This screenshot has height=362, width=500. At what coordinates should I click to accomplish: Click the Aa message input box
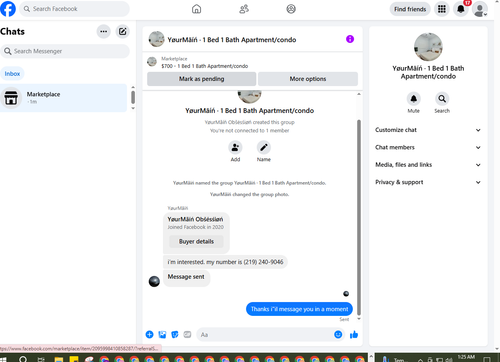(x=265, y=335)
